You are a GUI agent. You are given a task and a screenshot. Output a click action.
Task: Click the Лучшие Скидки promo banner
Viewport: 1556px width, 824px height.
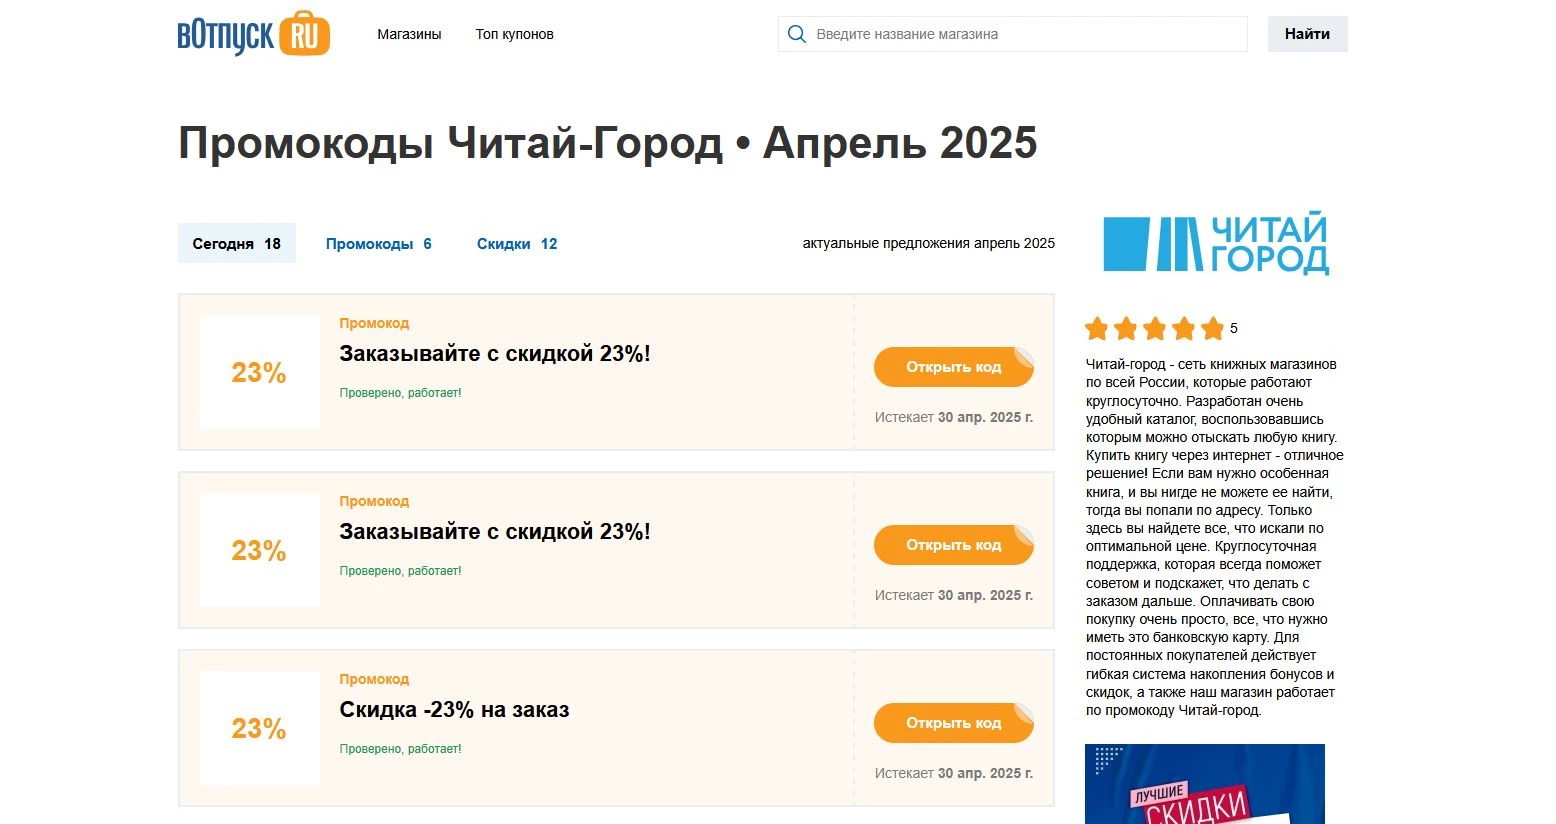[x=1204, y=785]
